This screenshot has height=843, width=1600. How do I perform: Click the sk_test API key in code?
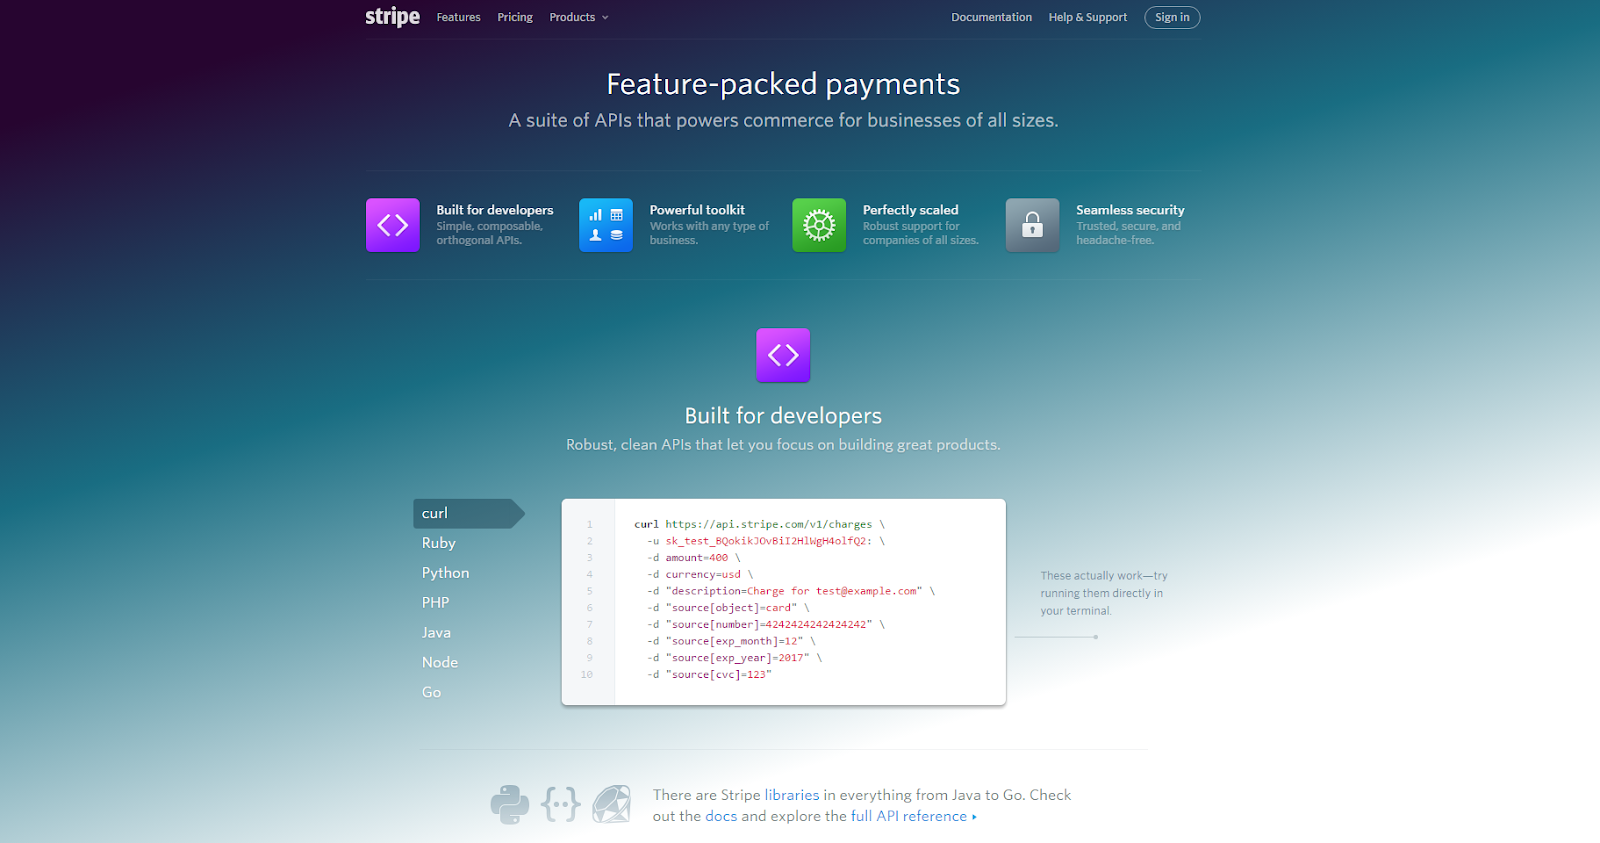tap(768, 541)
